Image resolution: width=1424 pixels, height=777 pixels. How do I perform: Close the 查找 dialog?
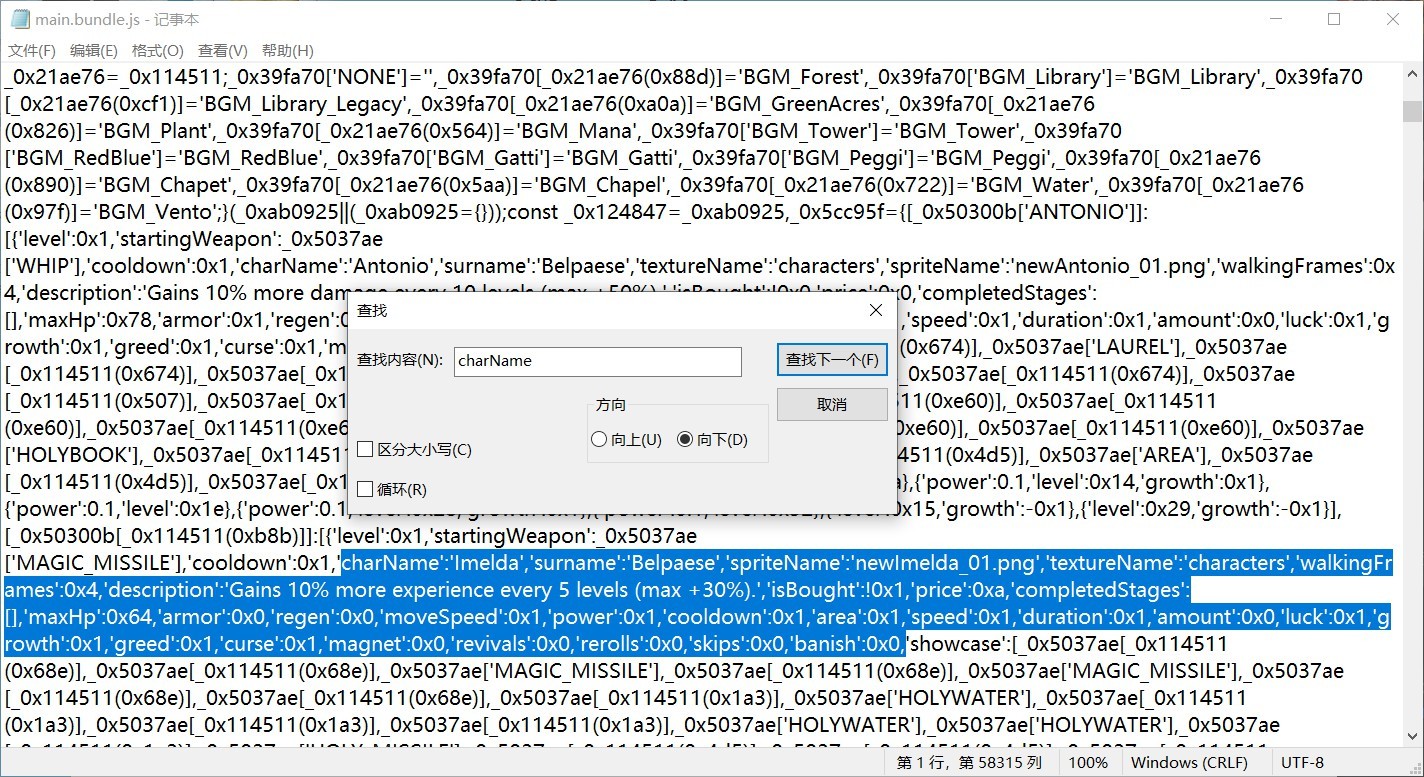pos(876,311)
